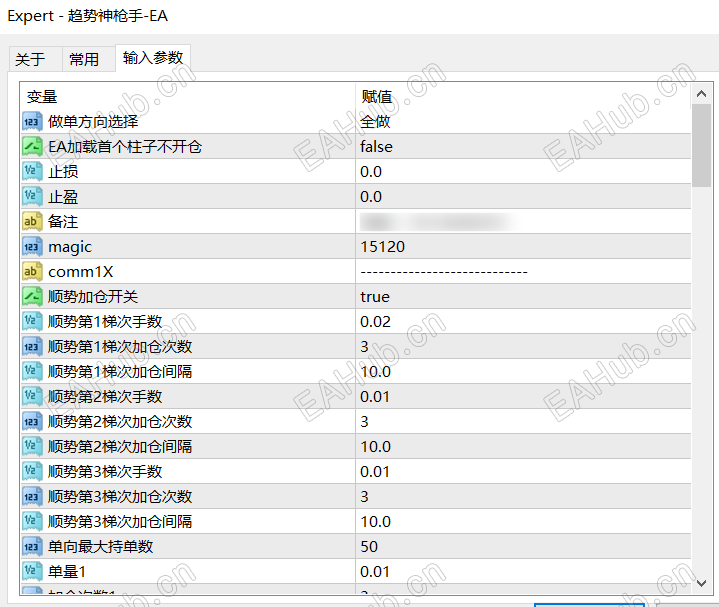Click the boolean icon beside 顺势加仓开关

(32, 297)
